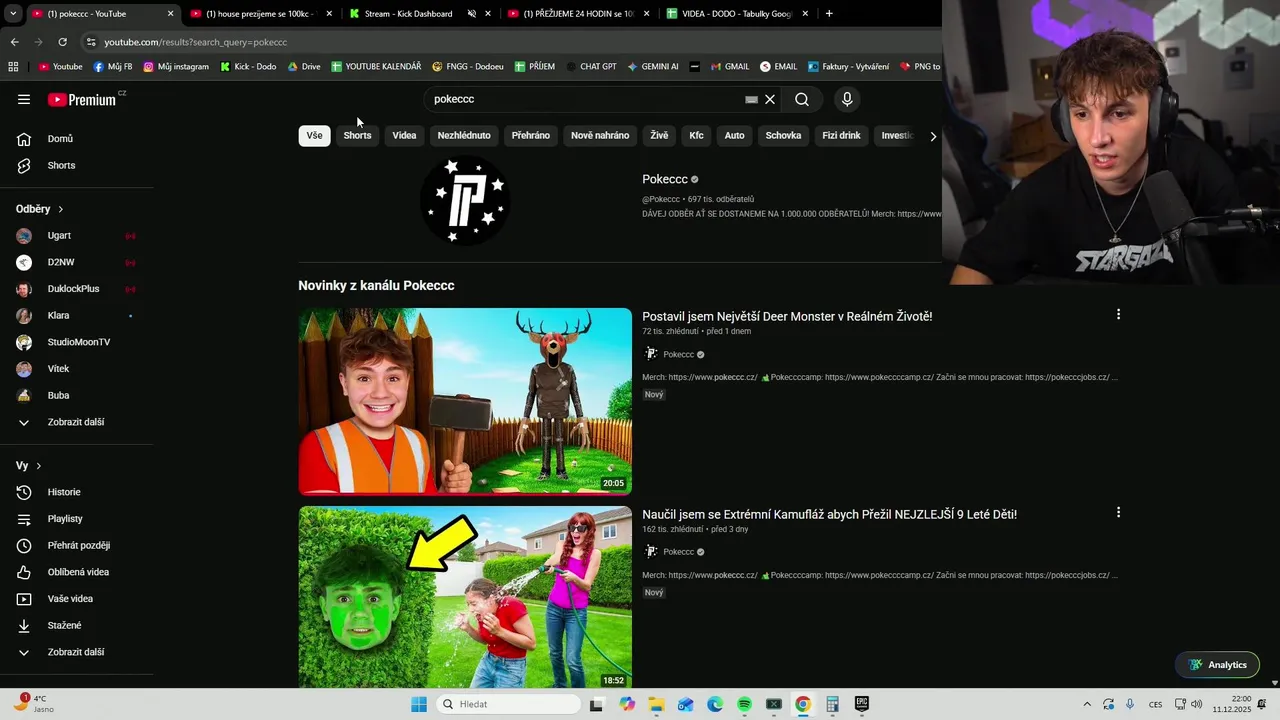1280x720 pixels.
Task: Open options menu for Kamufláž video
Action: pyautogui.click(x=1118, y=512)
